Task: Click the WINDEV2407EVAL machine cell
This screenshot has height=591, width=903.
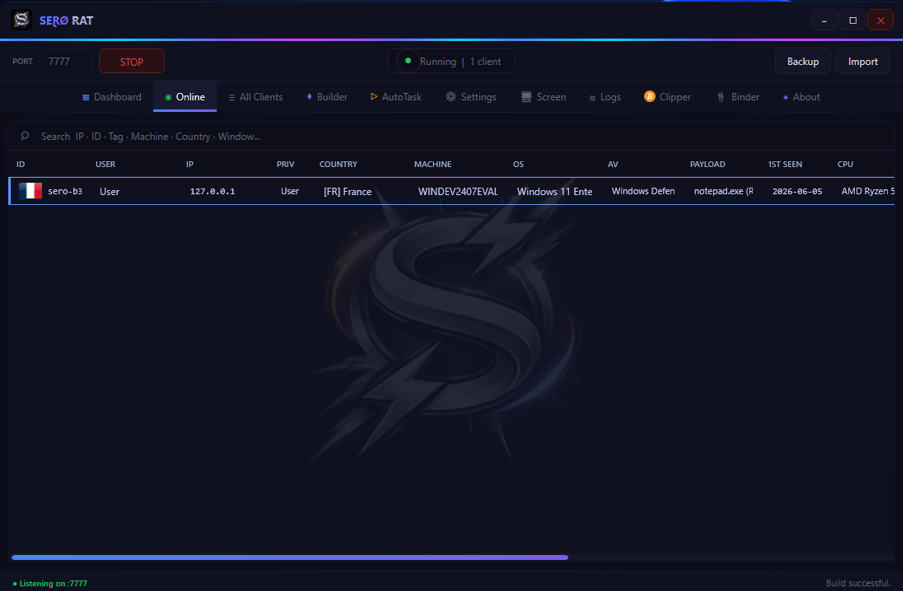Action: point(458,191)
